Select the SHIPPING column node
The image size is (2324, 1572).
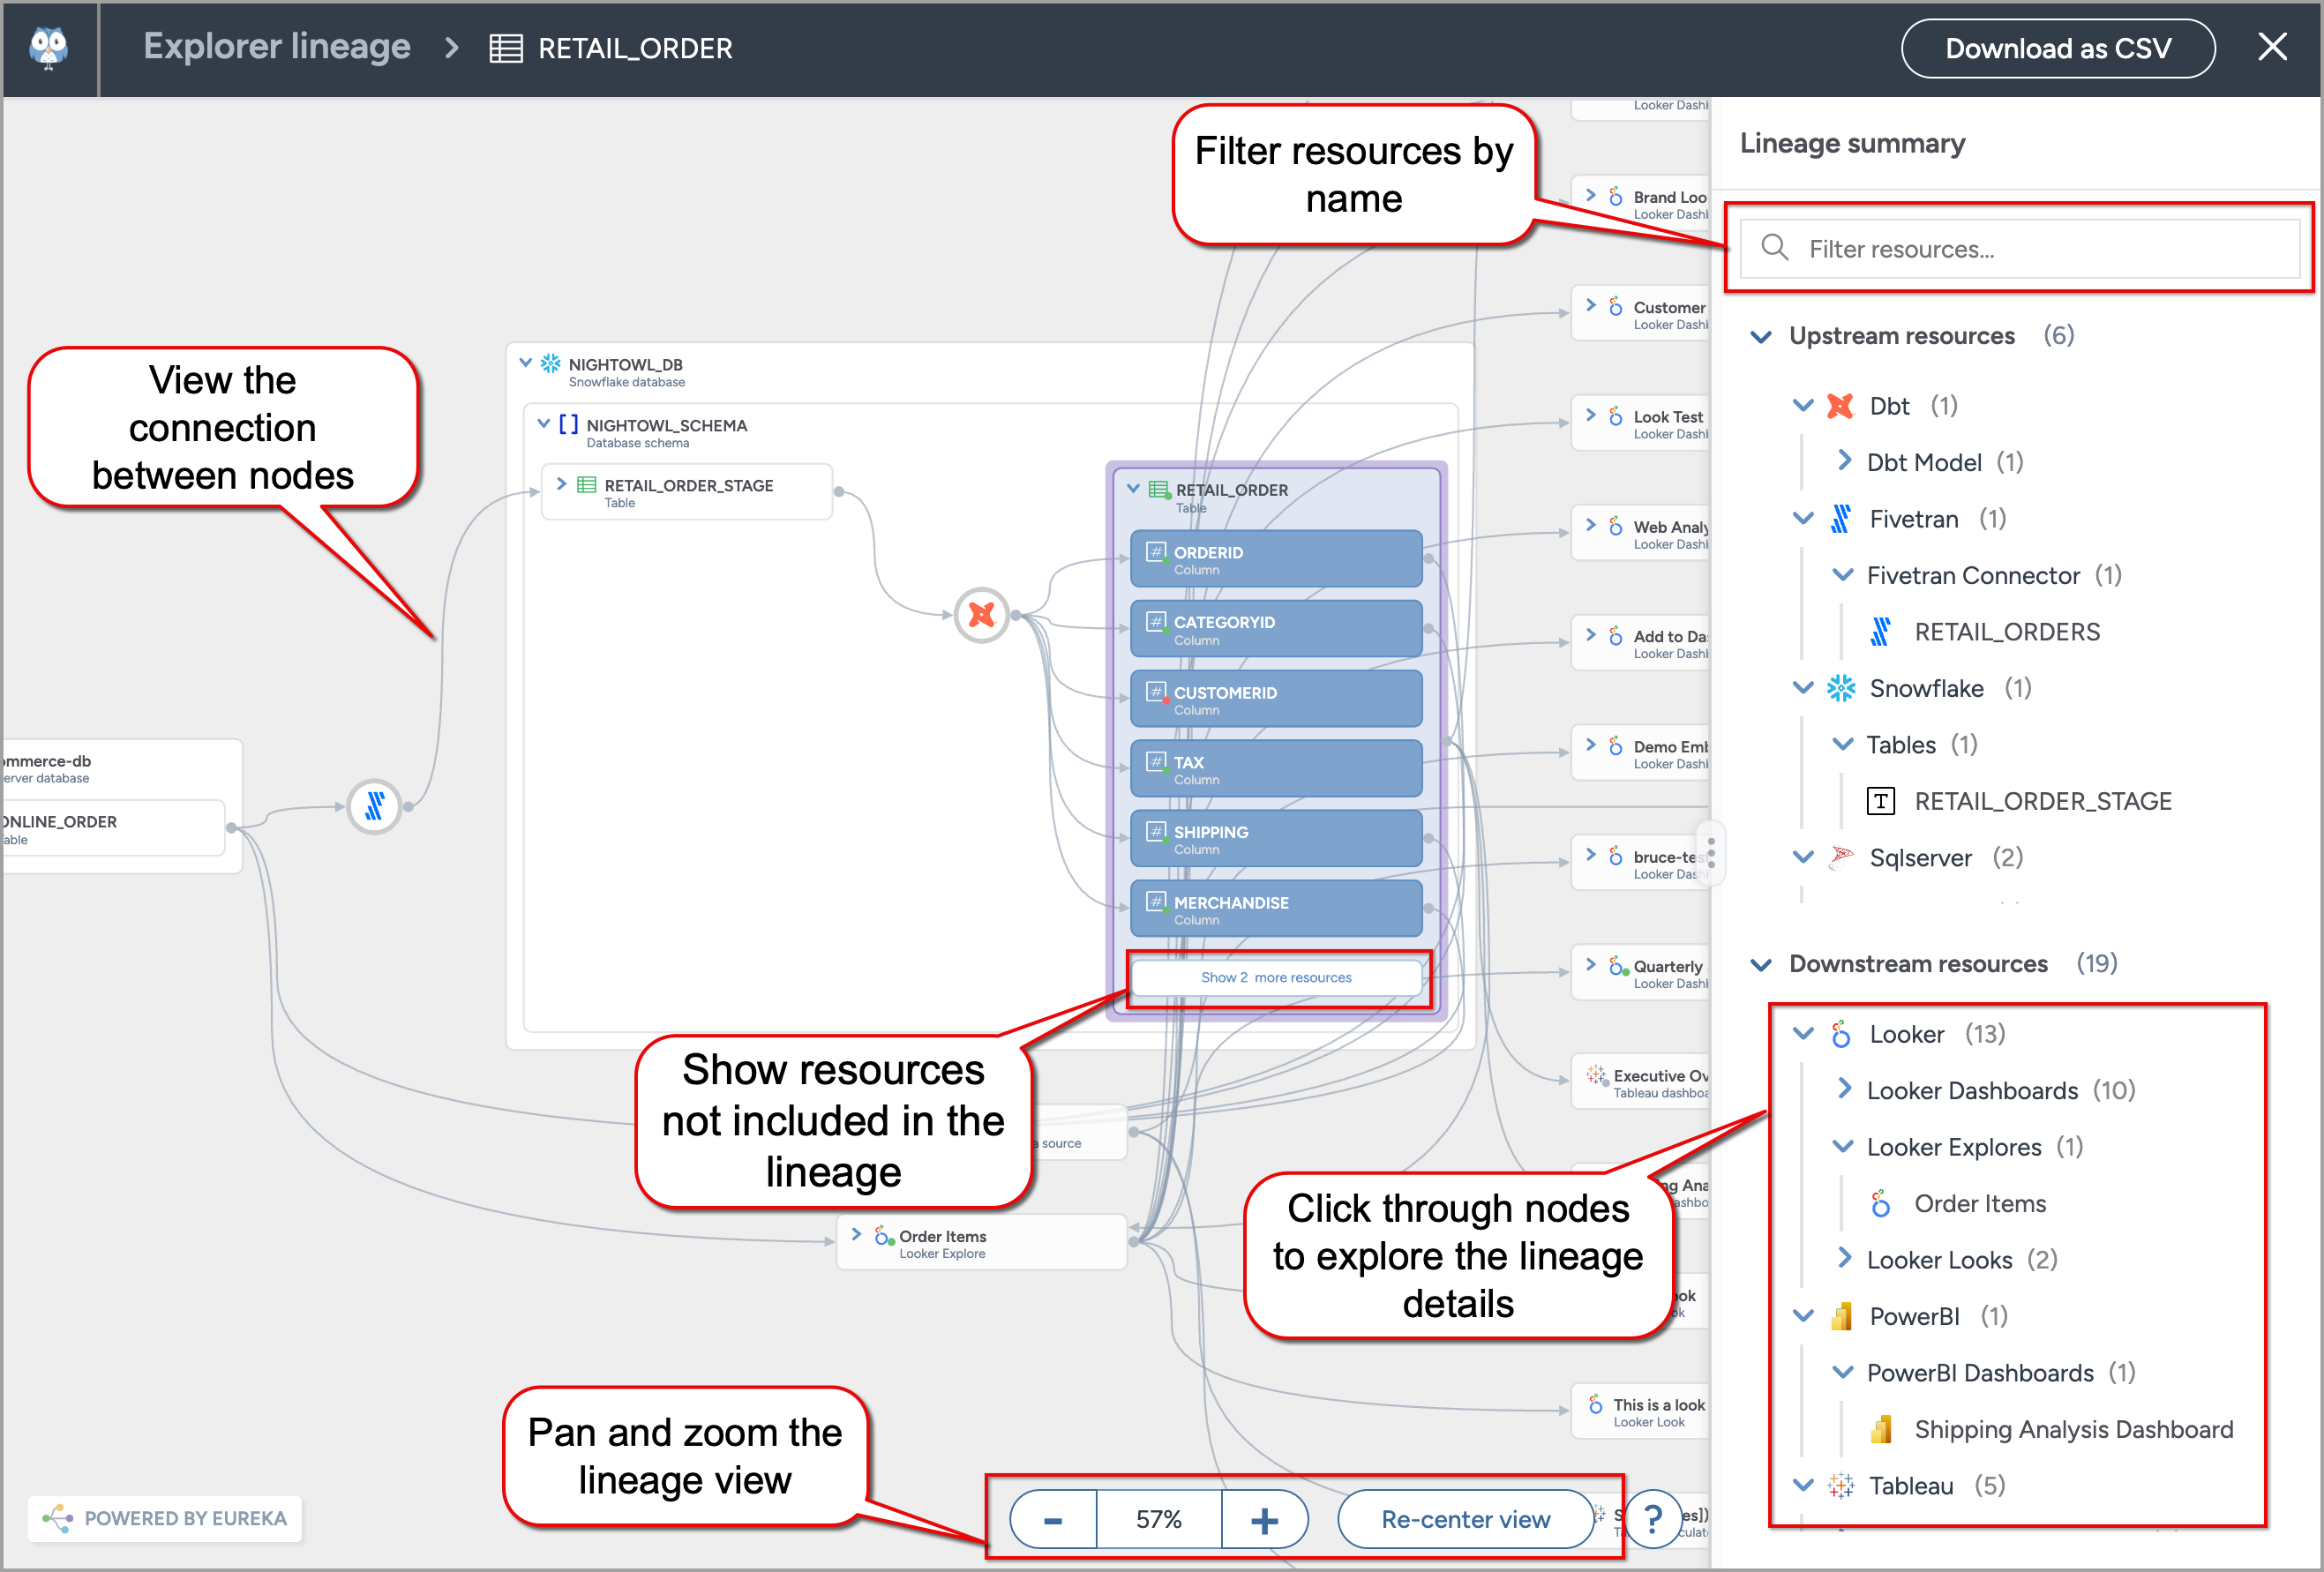(x=1276, y=839)
